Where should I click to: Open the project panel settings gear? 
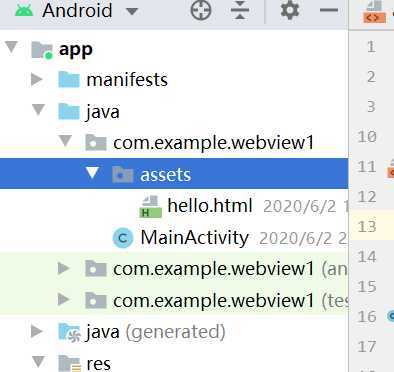(x=290, y=10)
